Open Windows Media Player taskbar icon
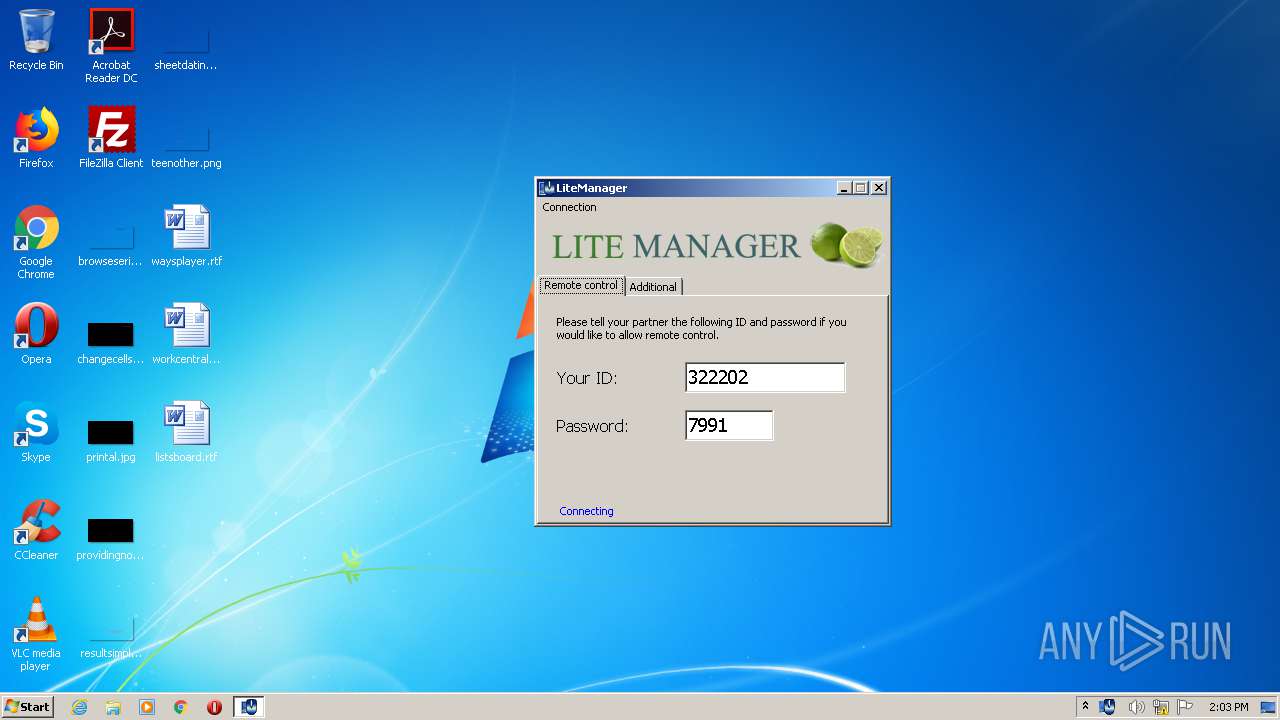The width and height of the screenshot is (1280, 720). (x=147, y=707)
